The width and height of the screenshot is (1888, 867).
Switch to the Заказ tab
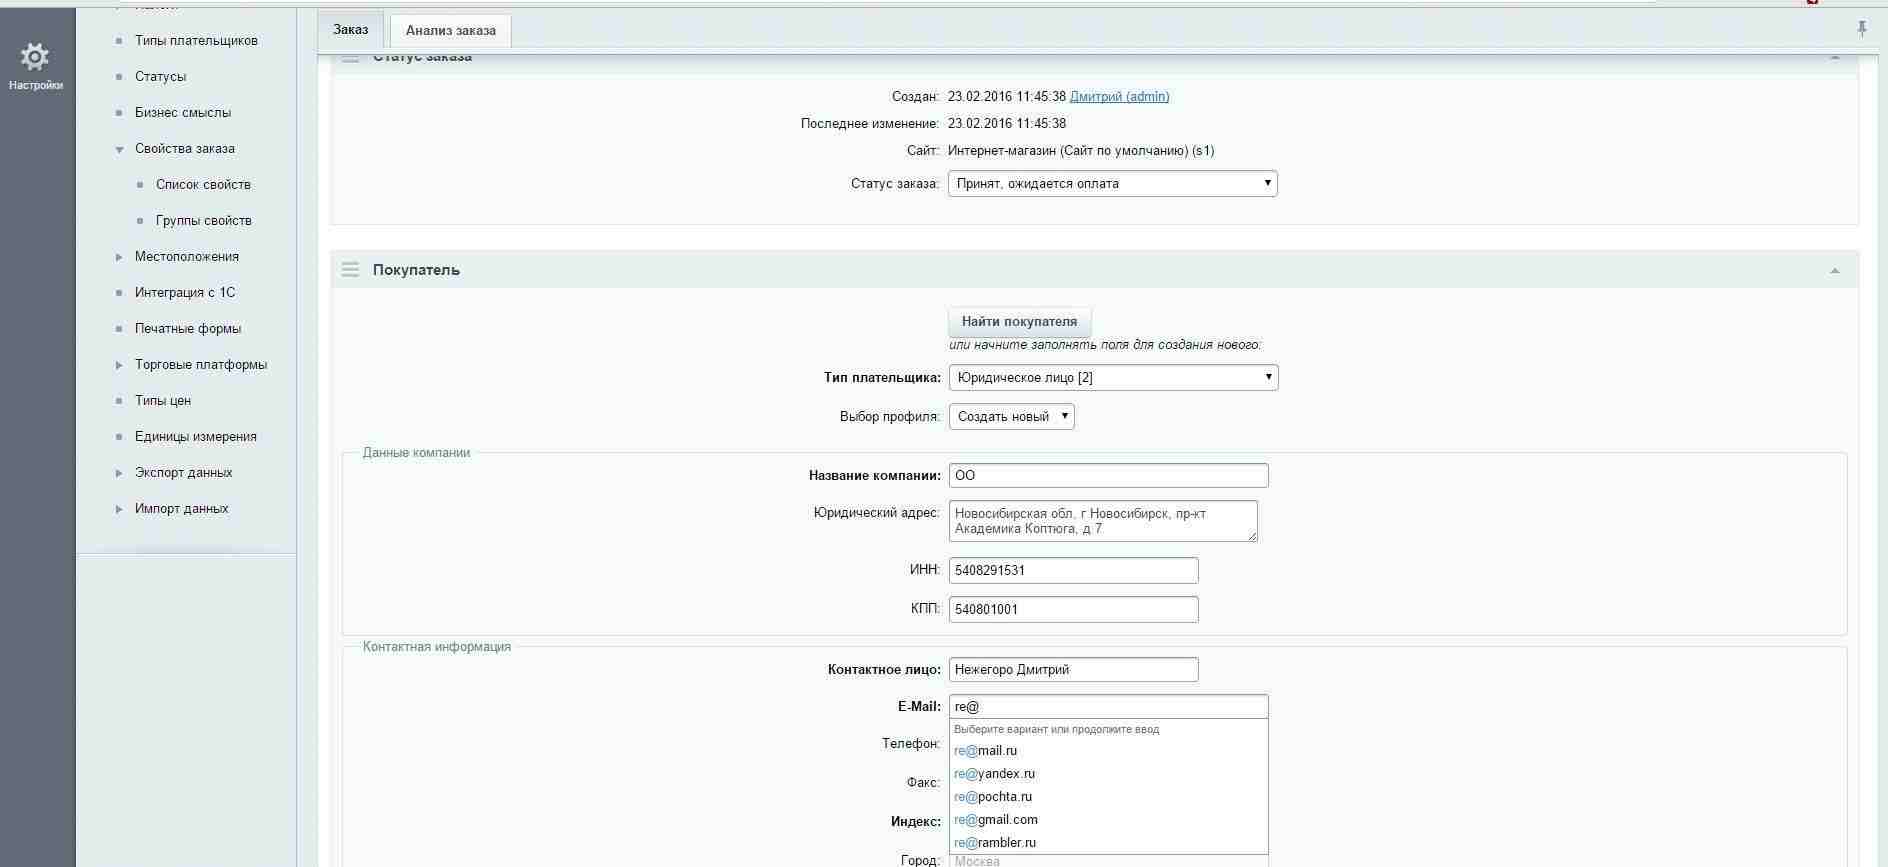coord(351,30)
